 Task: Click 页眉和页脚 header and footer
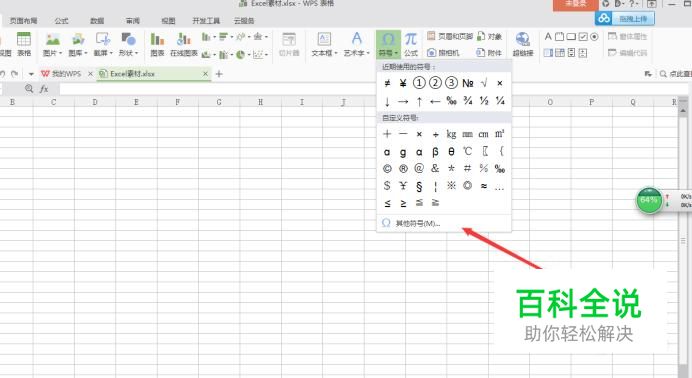(x=450, y=36)
